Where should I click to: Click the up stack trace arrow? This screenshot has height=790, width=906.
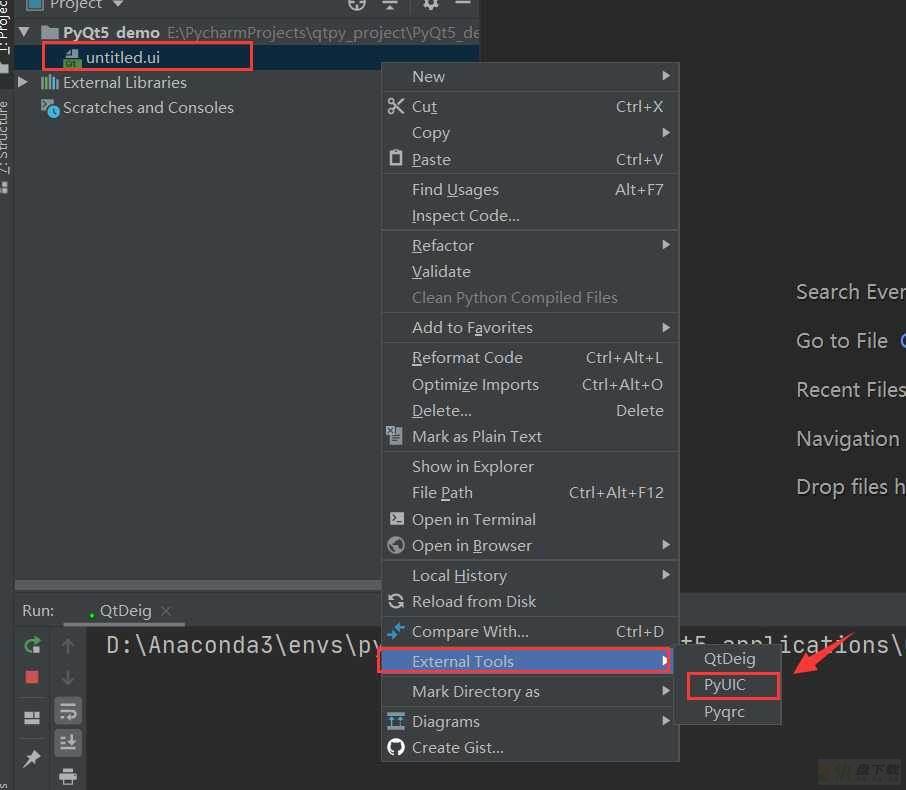point(68,645)
